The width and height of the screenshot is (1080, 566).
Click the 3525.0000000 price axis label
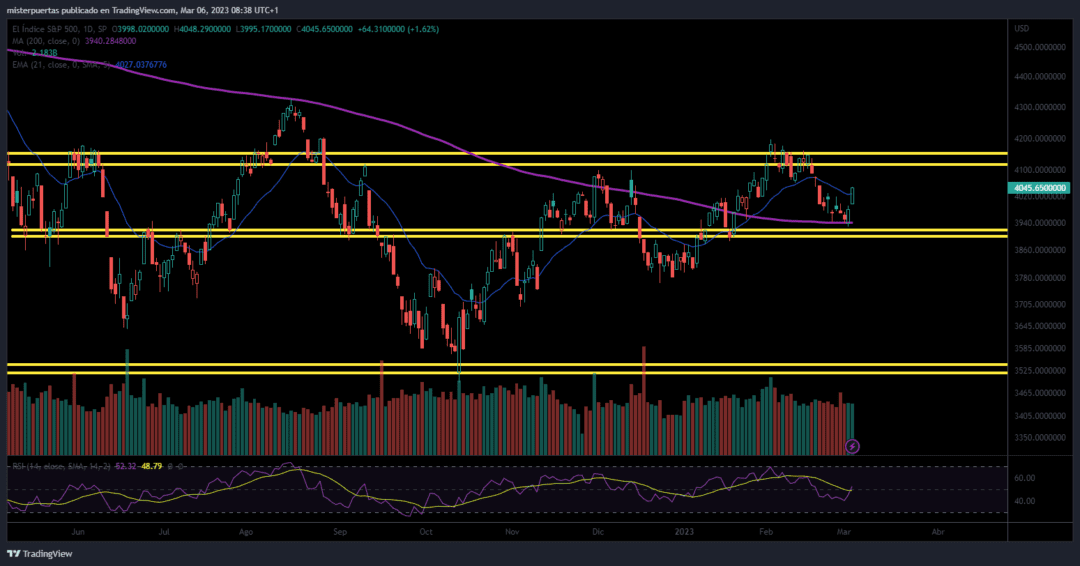pos(1040,370)
